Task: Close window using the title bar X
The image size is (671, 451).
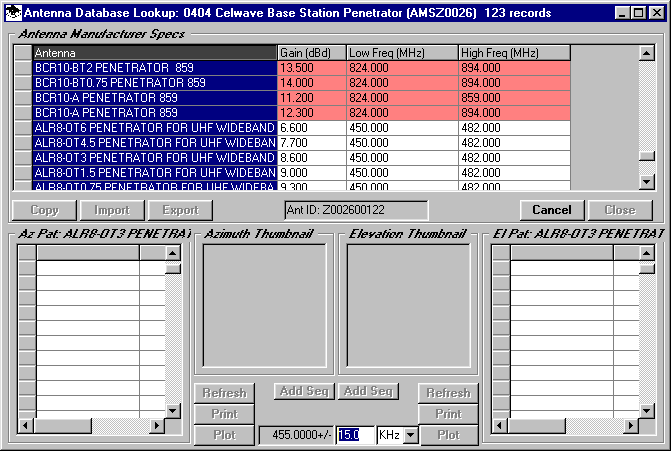Action: [656, 13]
